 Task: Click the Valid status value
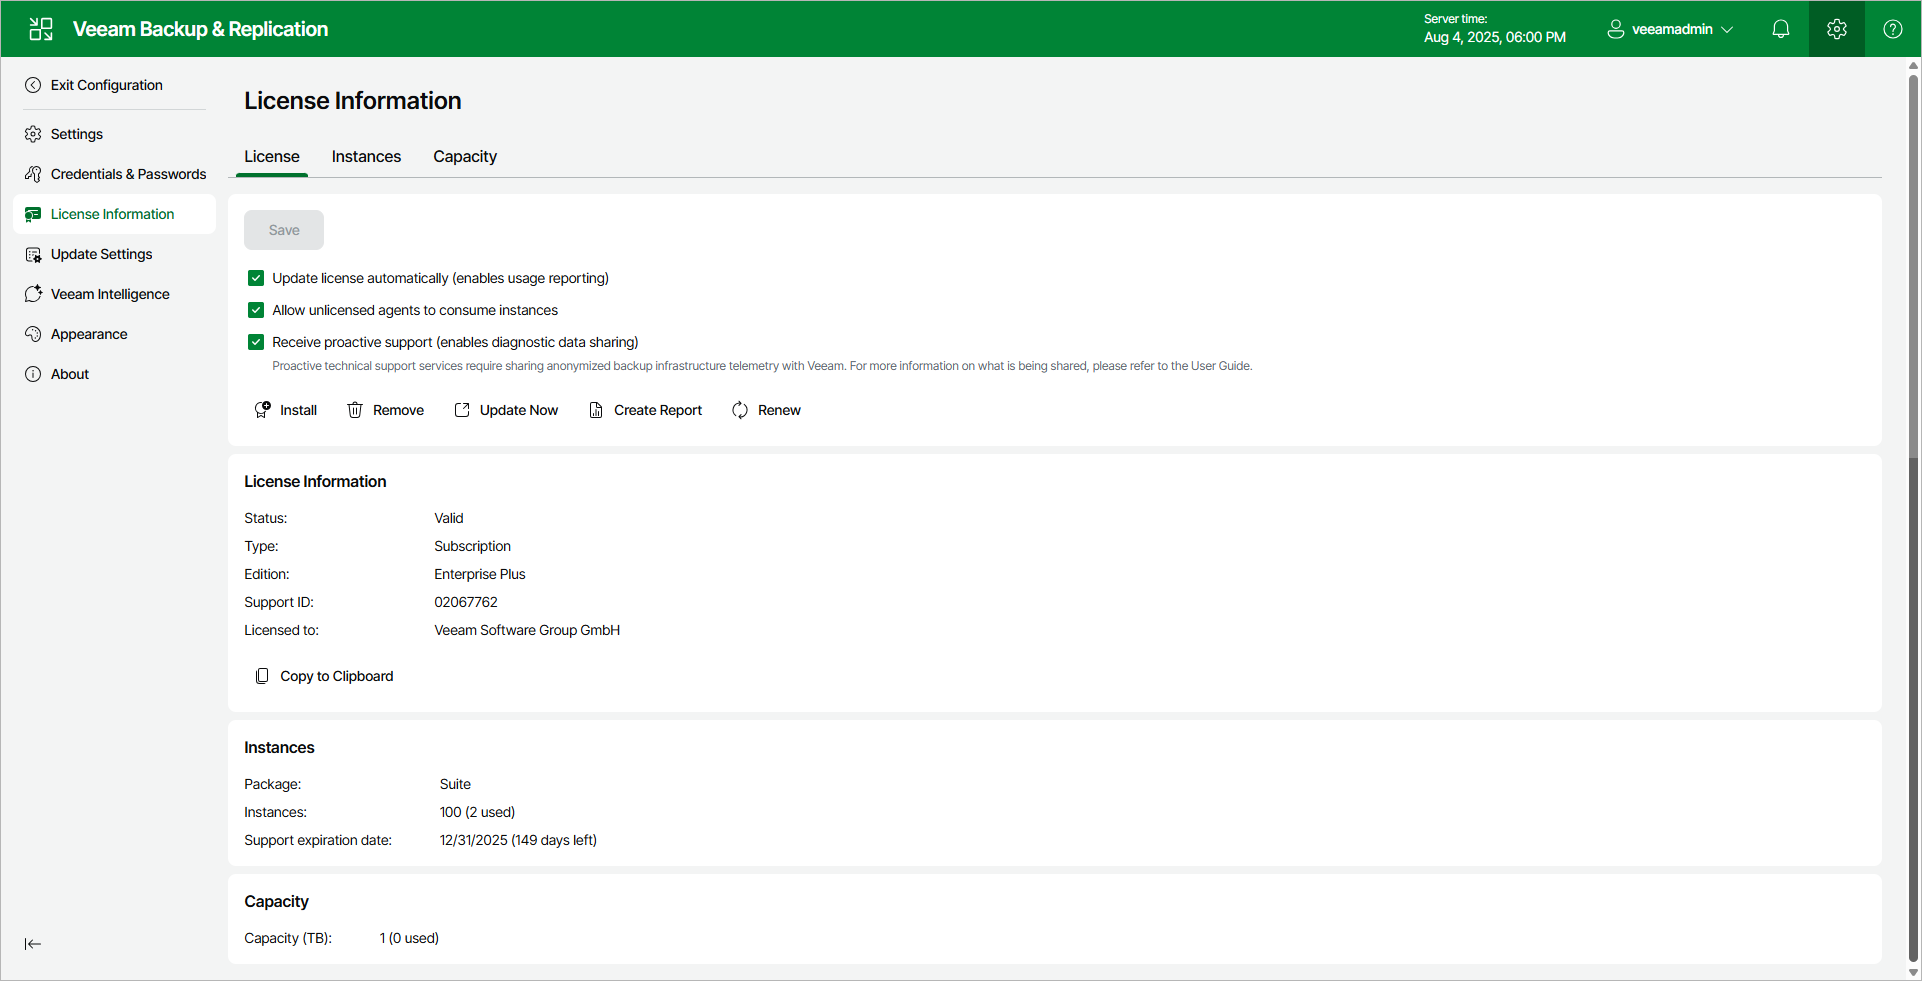point(449,518)
